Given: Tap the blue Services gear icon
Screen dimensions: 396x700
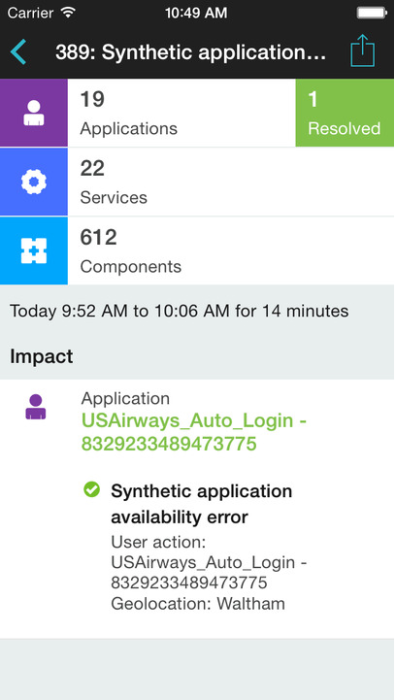Looking at the screenshot, I should pyautogui.click(x=34, y=182).
